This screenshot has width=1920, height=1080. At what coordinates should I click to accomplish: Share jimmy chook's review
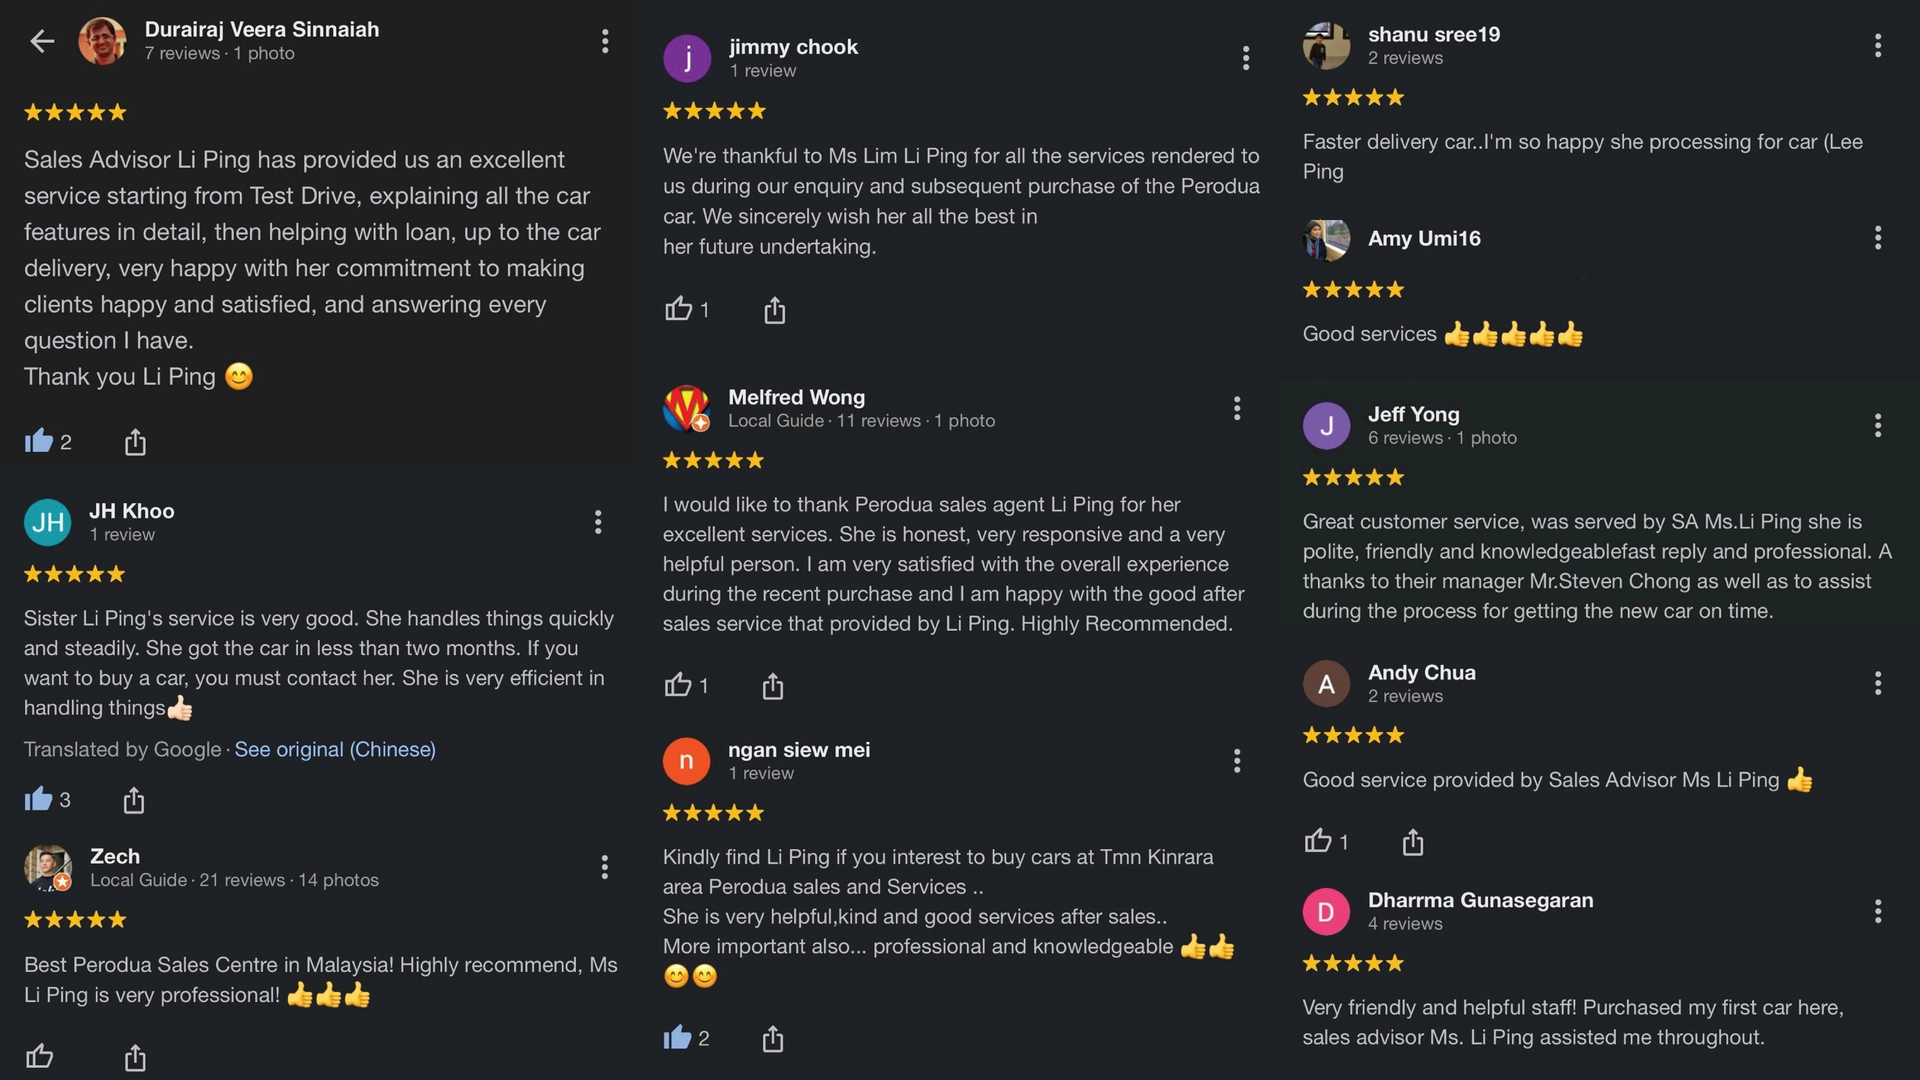click(x=775, y=311)
